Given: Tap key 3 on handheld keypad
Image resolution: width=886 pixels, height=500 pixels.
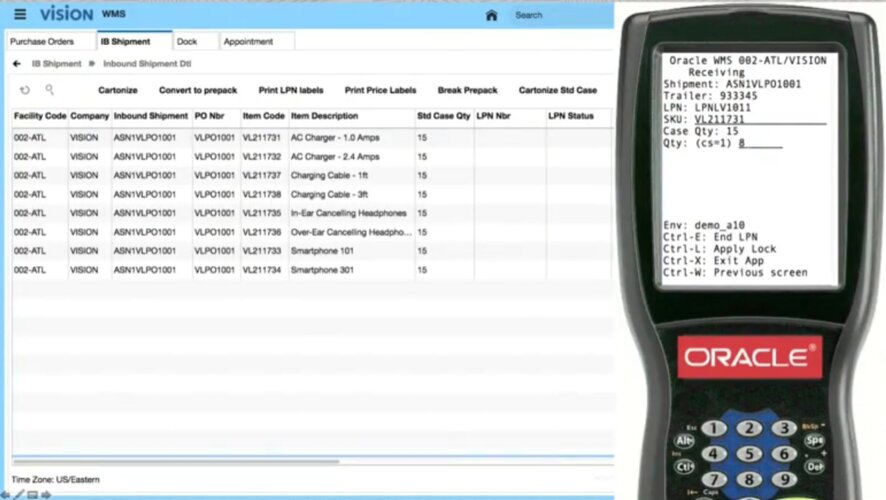Looking at the screenshot, I should [x=784, y=428].
